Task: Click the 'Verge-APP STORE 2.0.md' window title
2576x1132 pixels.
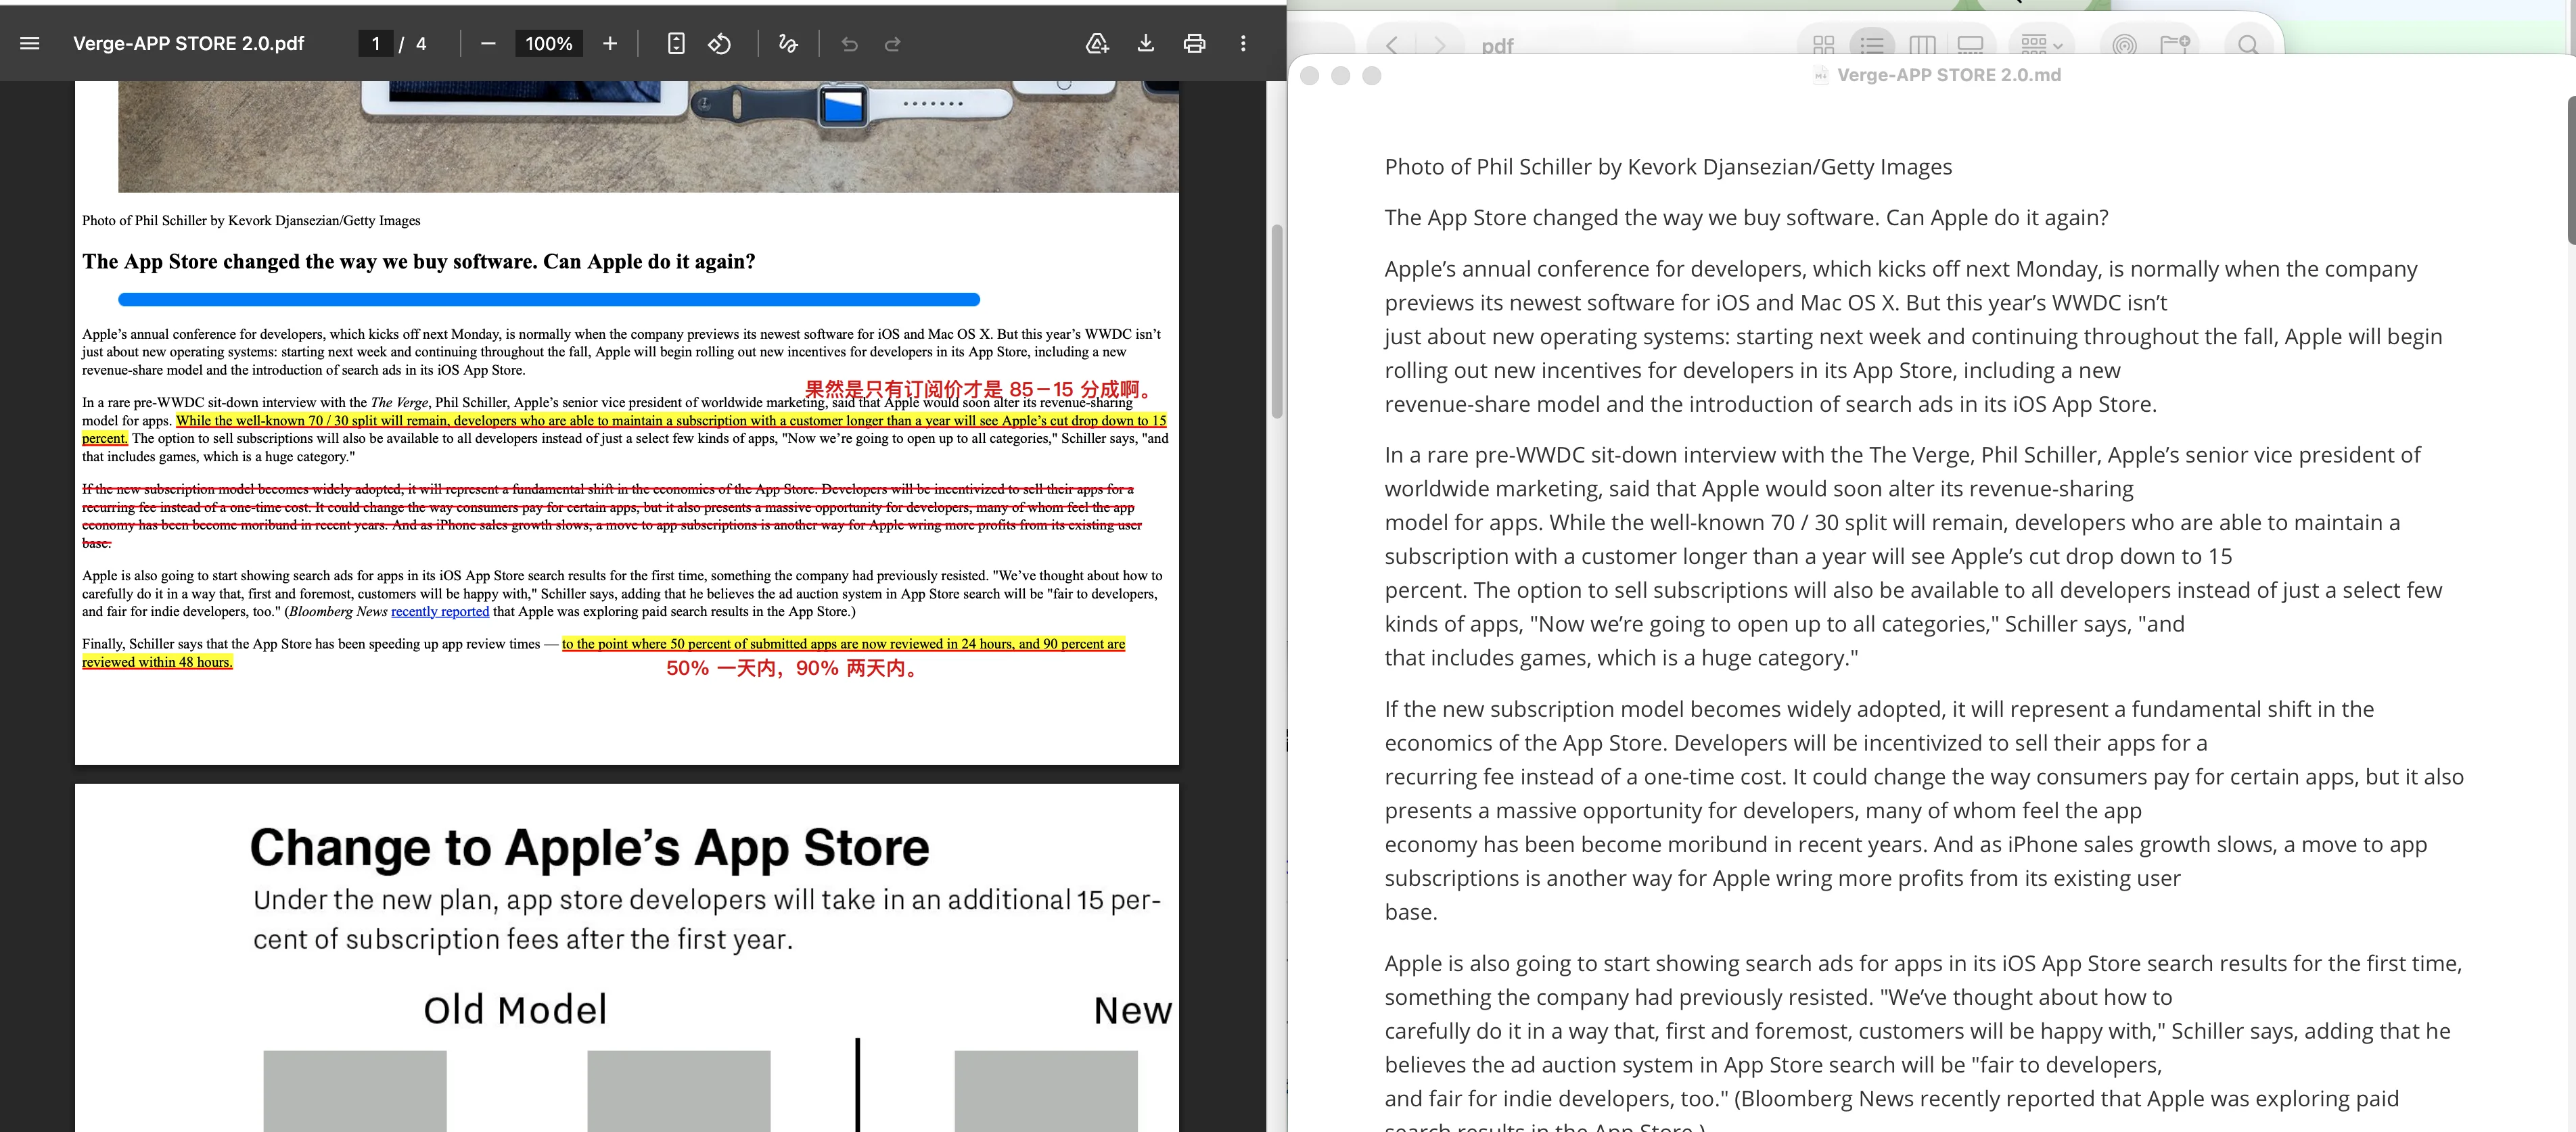Action: point(1949,75)
